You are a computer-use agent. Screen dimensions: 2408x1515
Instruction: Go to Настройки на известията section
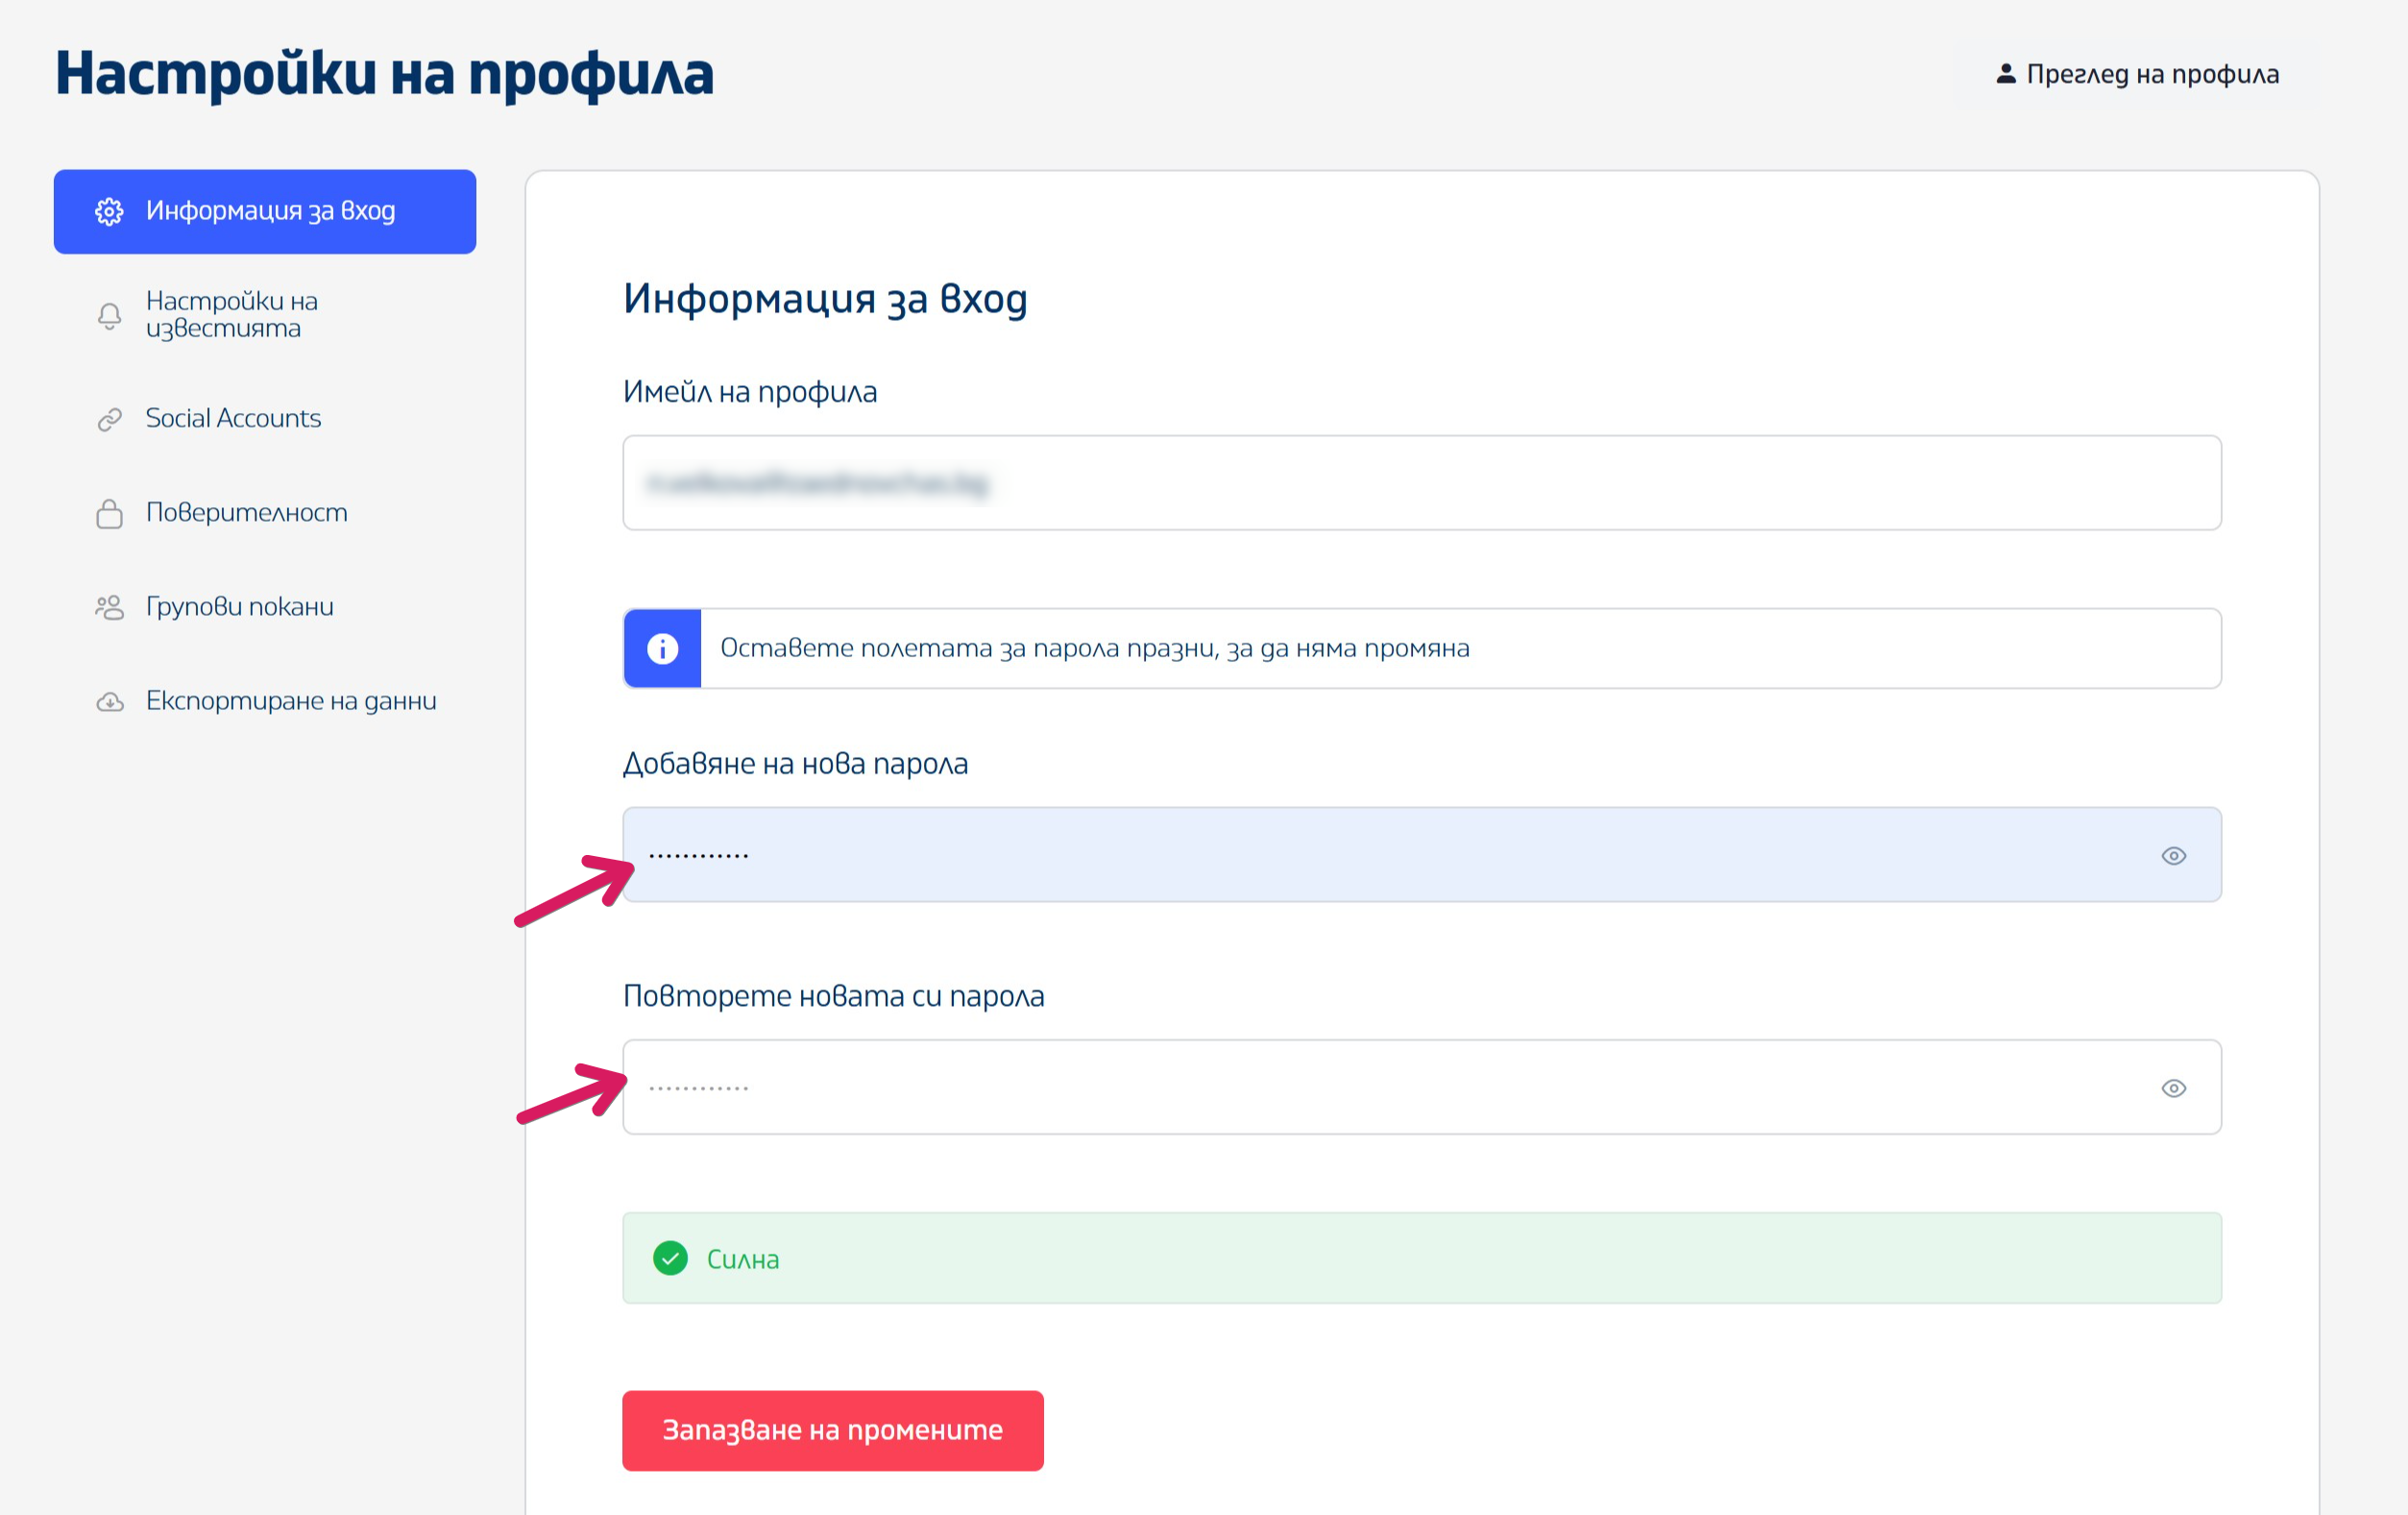point(232,314)
